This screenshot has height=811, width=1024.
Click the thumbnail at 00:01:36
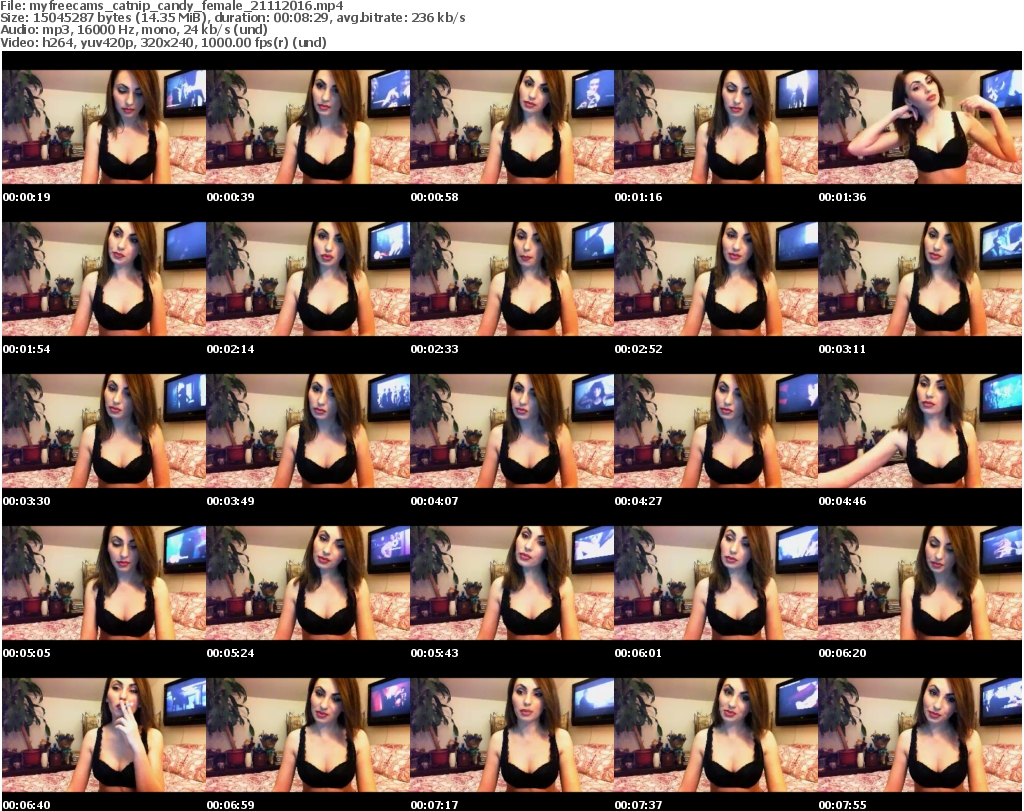[x=920, y=127]
